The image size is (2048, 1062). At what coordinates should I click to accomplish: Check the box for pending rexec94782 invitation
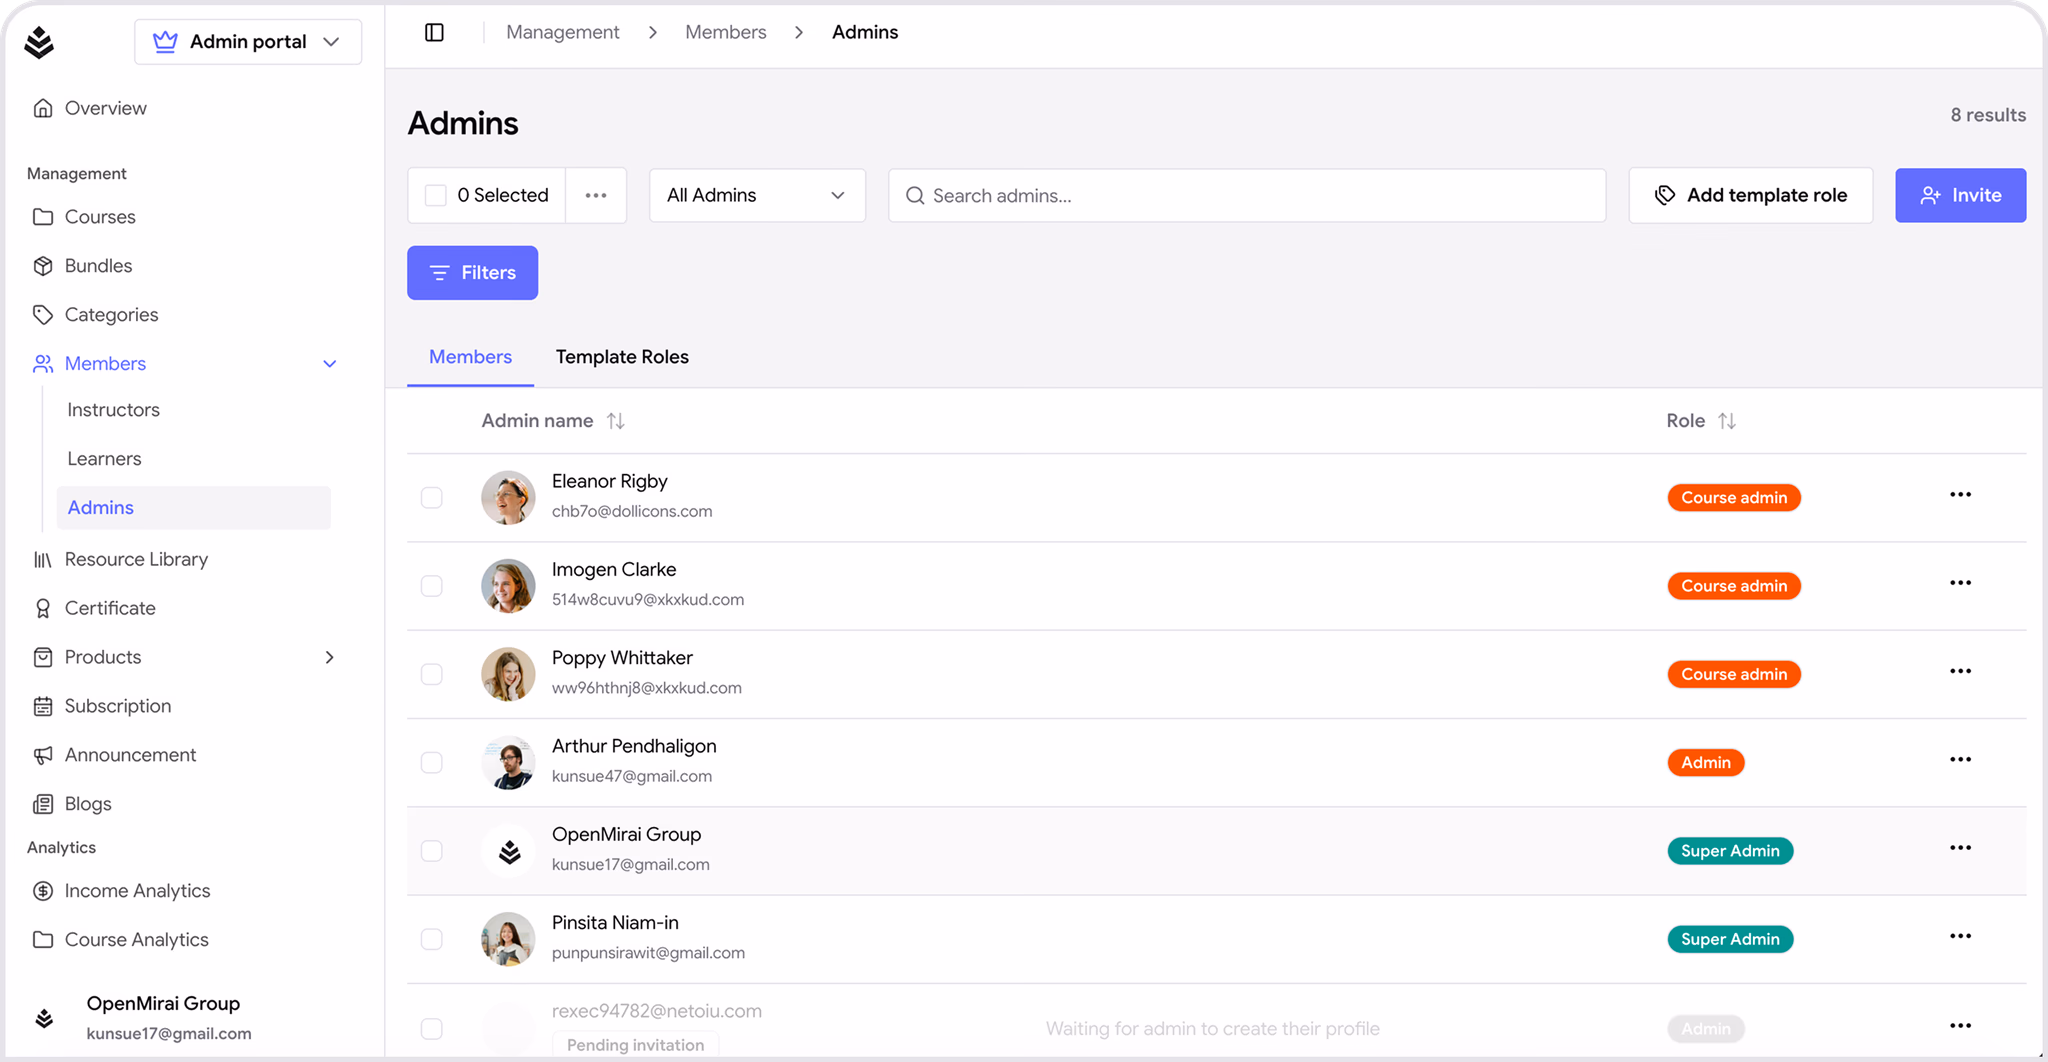click(x=432, y=1029)
